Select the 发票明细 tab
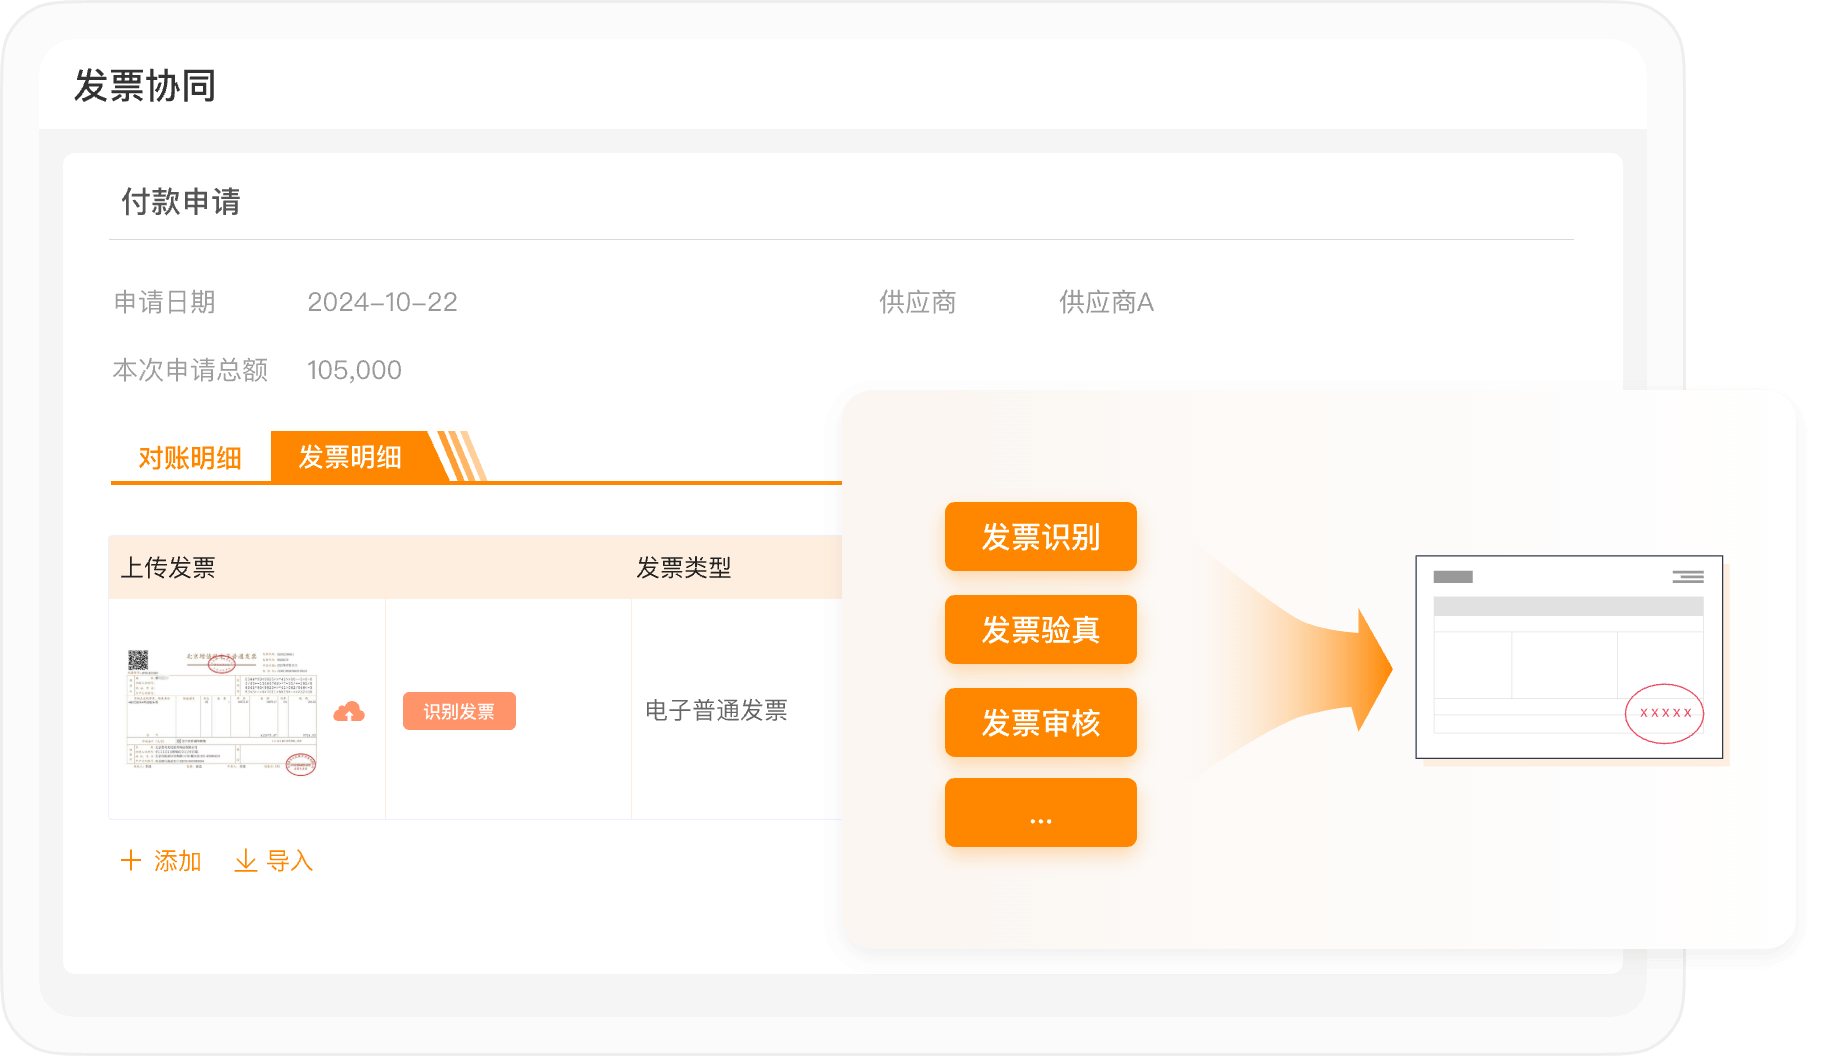 coord(350,458)
